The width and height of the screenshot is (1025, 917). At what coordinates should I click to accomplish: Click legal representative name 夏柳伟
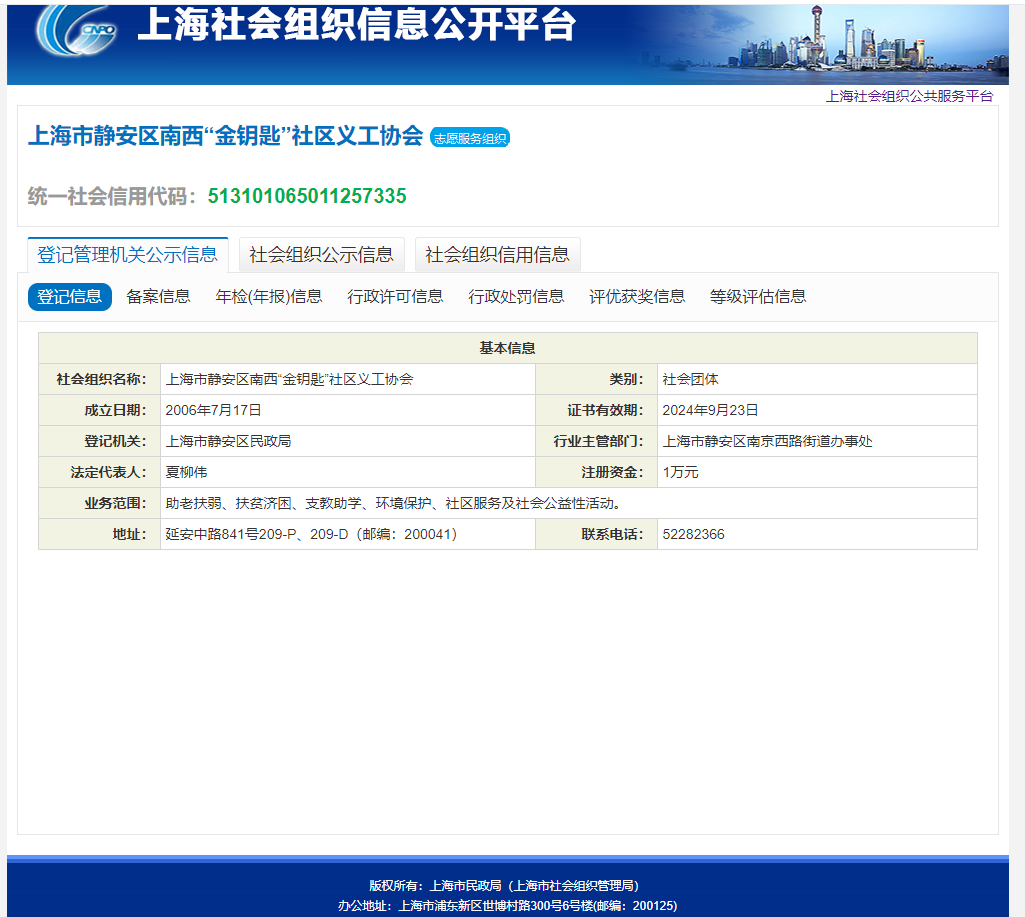click(186, 472)
